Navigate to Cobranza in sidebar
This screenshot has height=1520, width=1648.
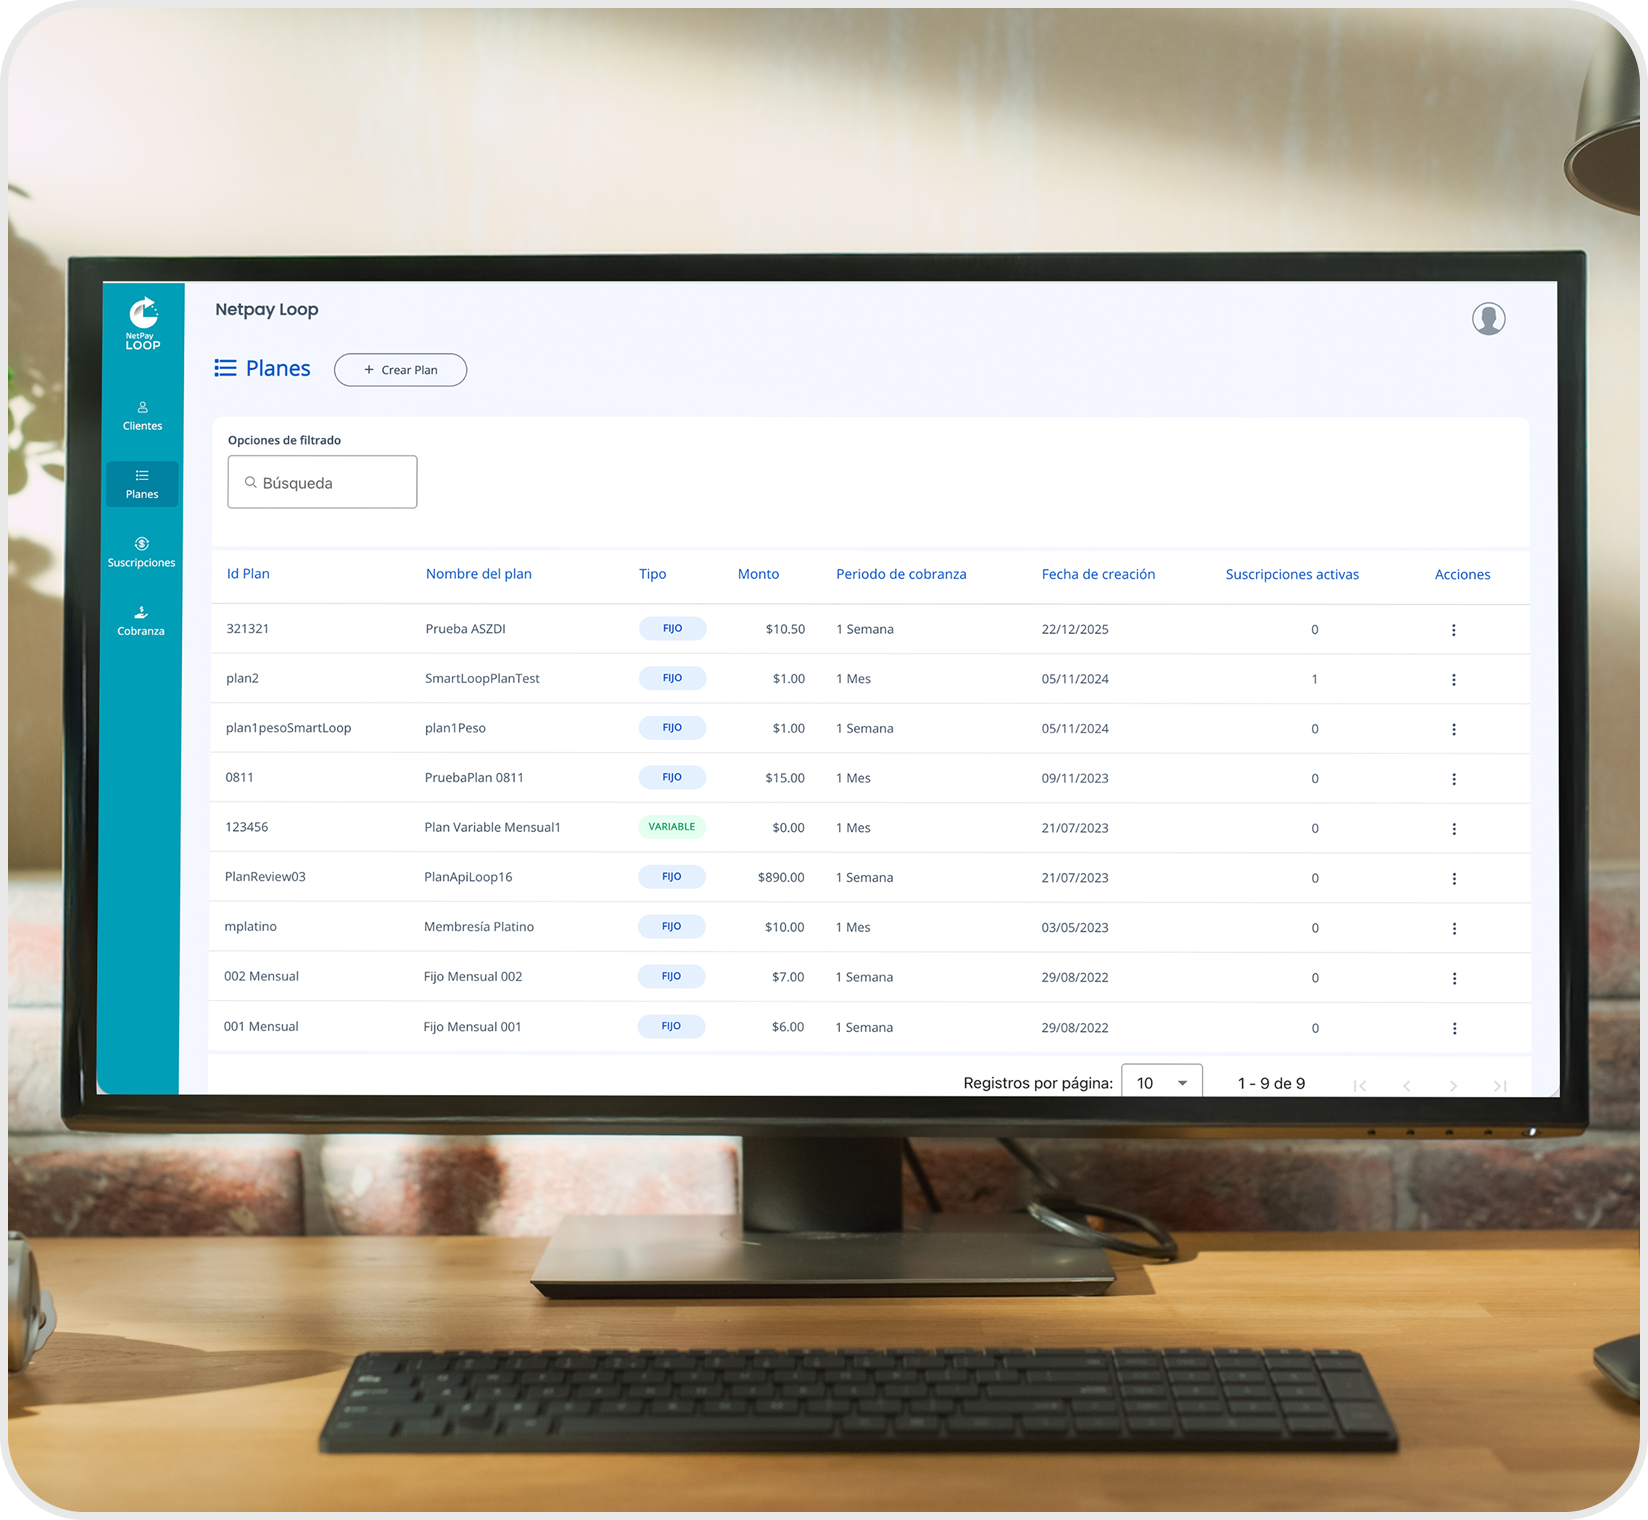tap(141, 621)
